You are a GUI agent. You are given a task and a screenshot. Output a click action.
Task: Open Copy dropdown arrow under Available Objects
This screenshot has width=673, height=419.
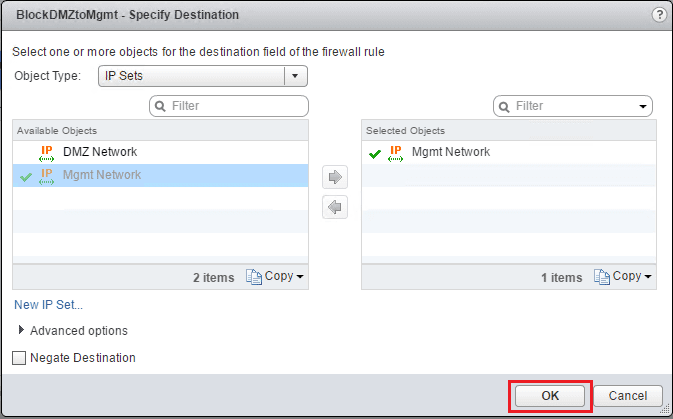point(300,277)
